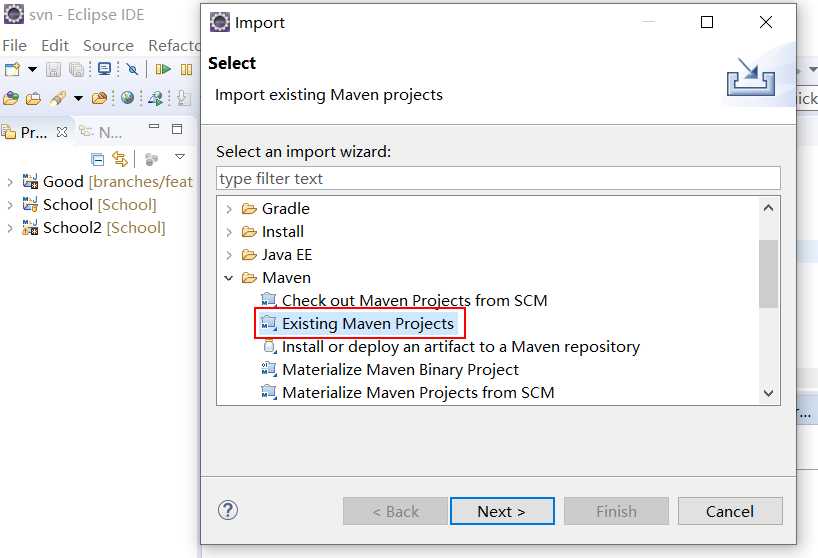Open the Refactor menu

174,46
